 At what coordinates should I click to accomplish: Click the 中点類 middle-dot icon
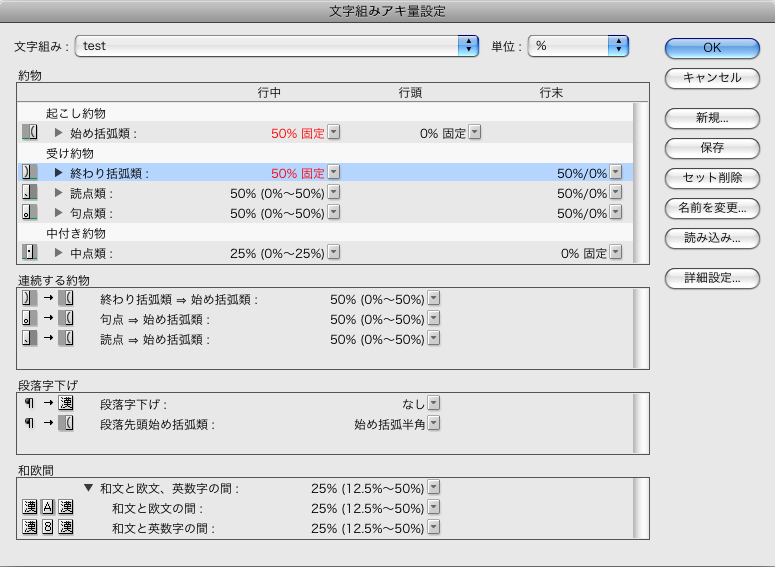tap(30, 252)
